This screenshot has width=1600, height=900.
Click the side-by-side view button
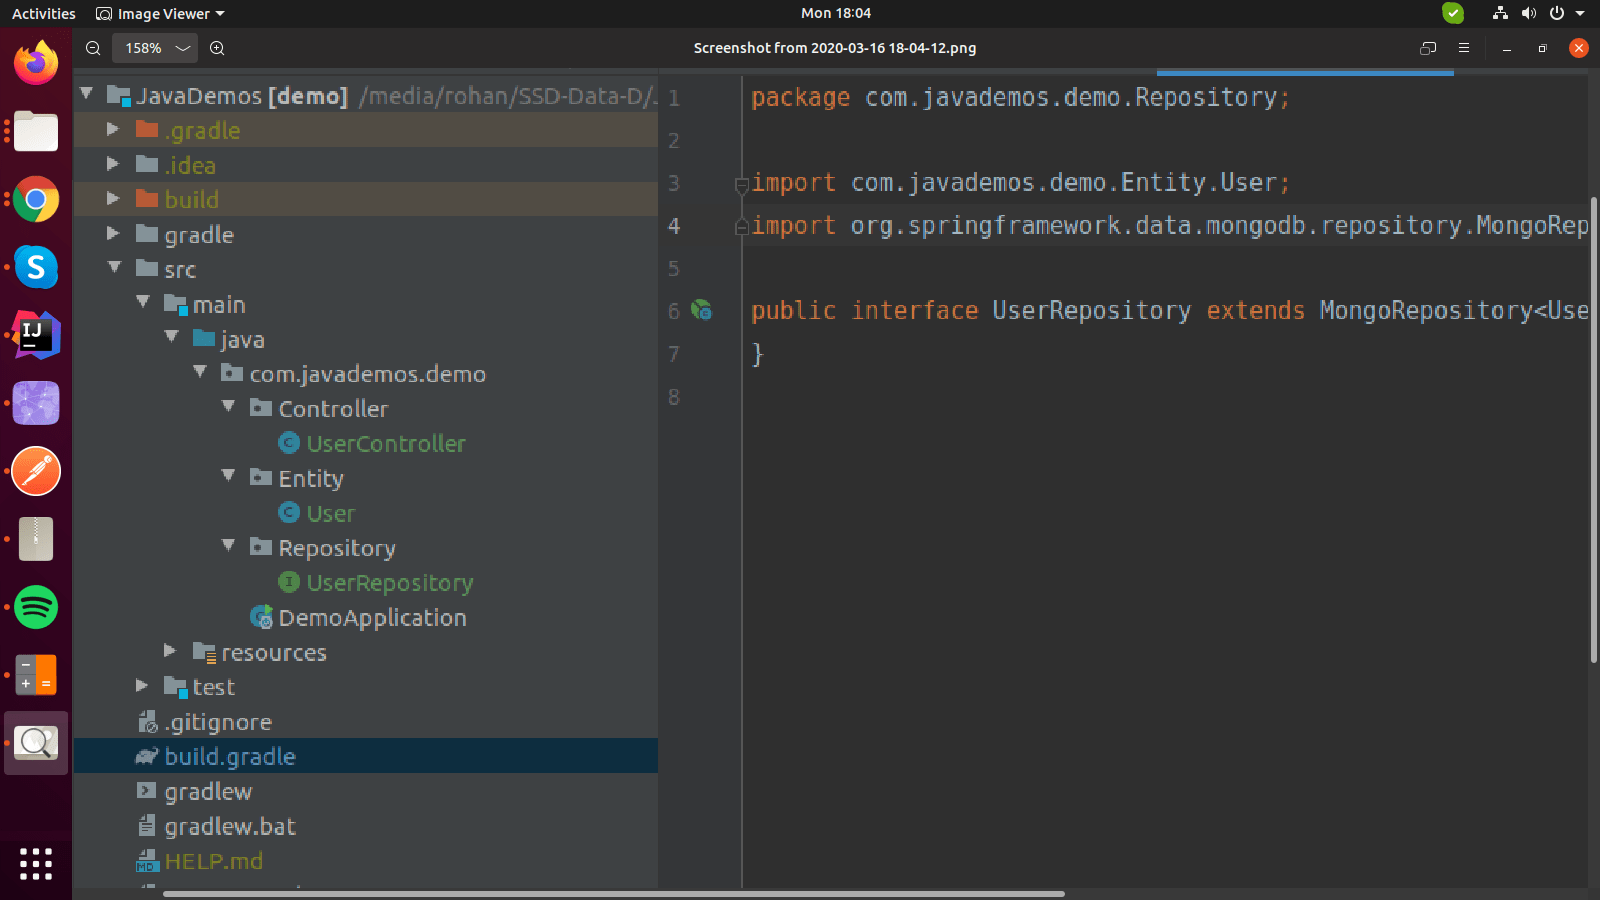[x=1428, y=47]
